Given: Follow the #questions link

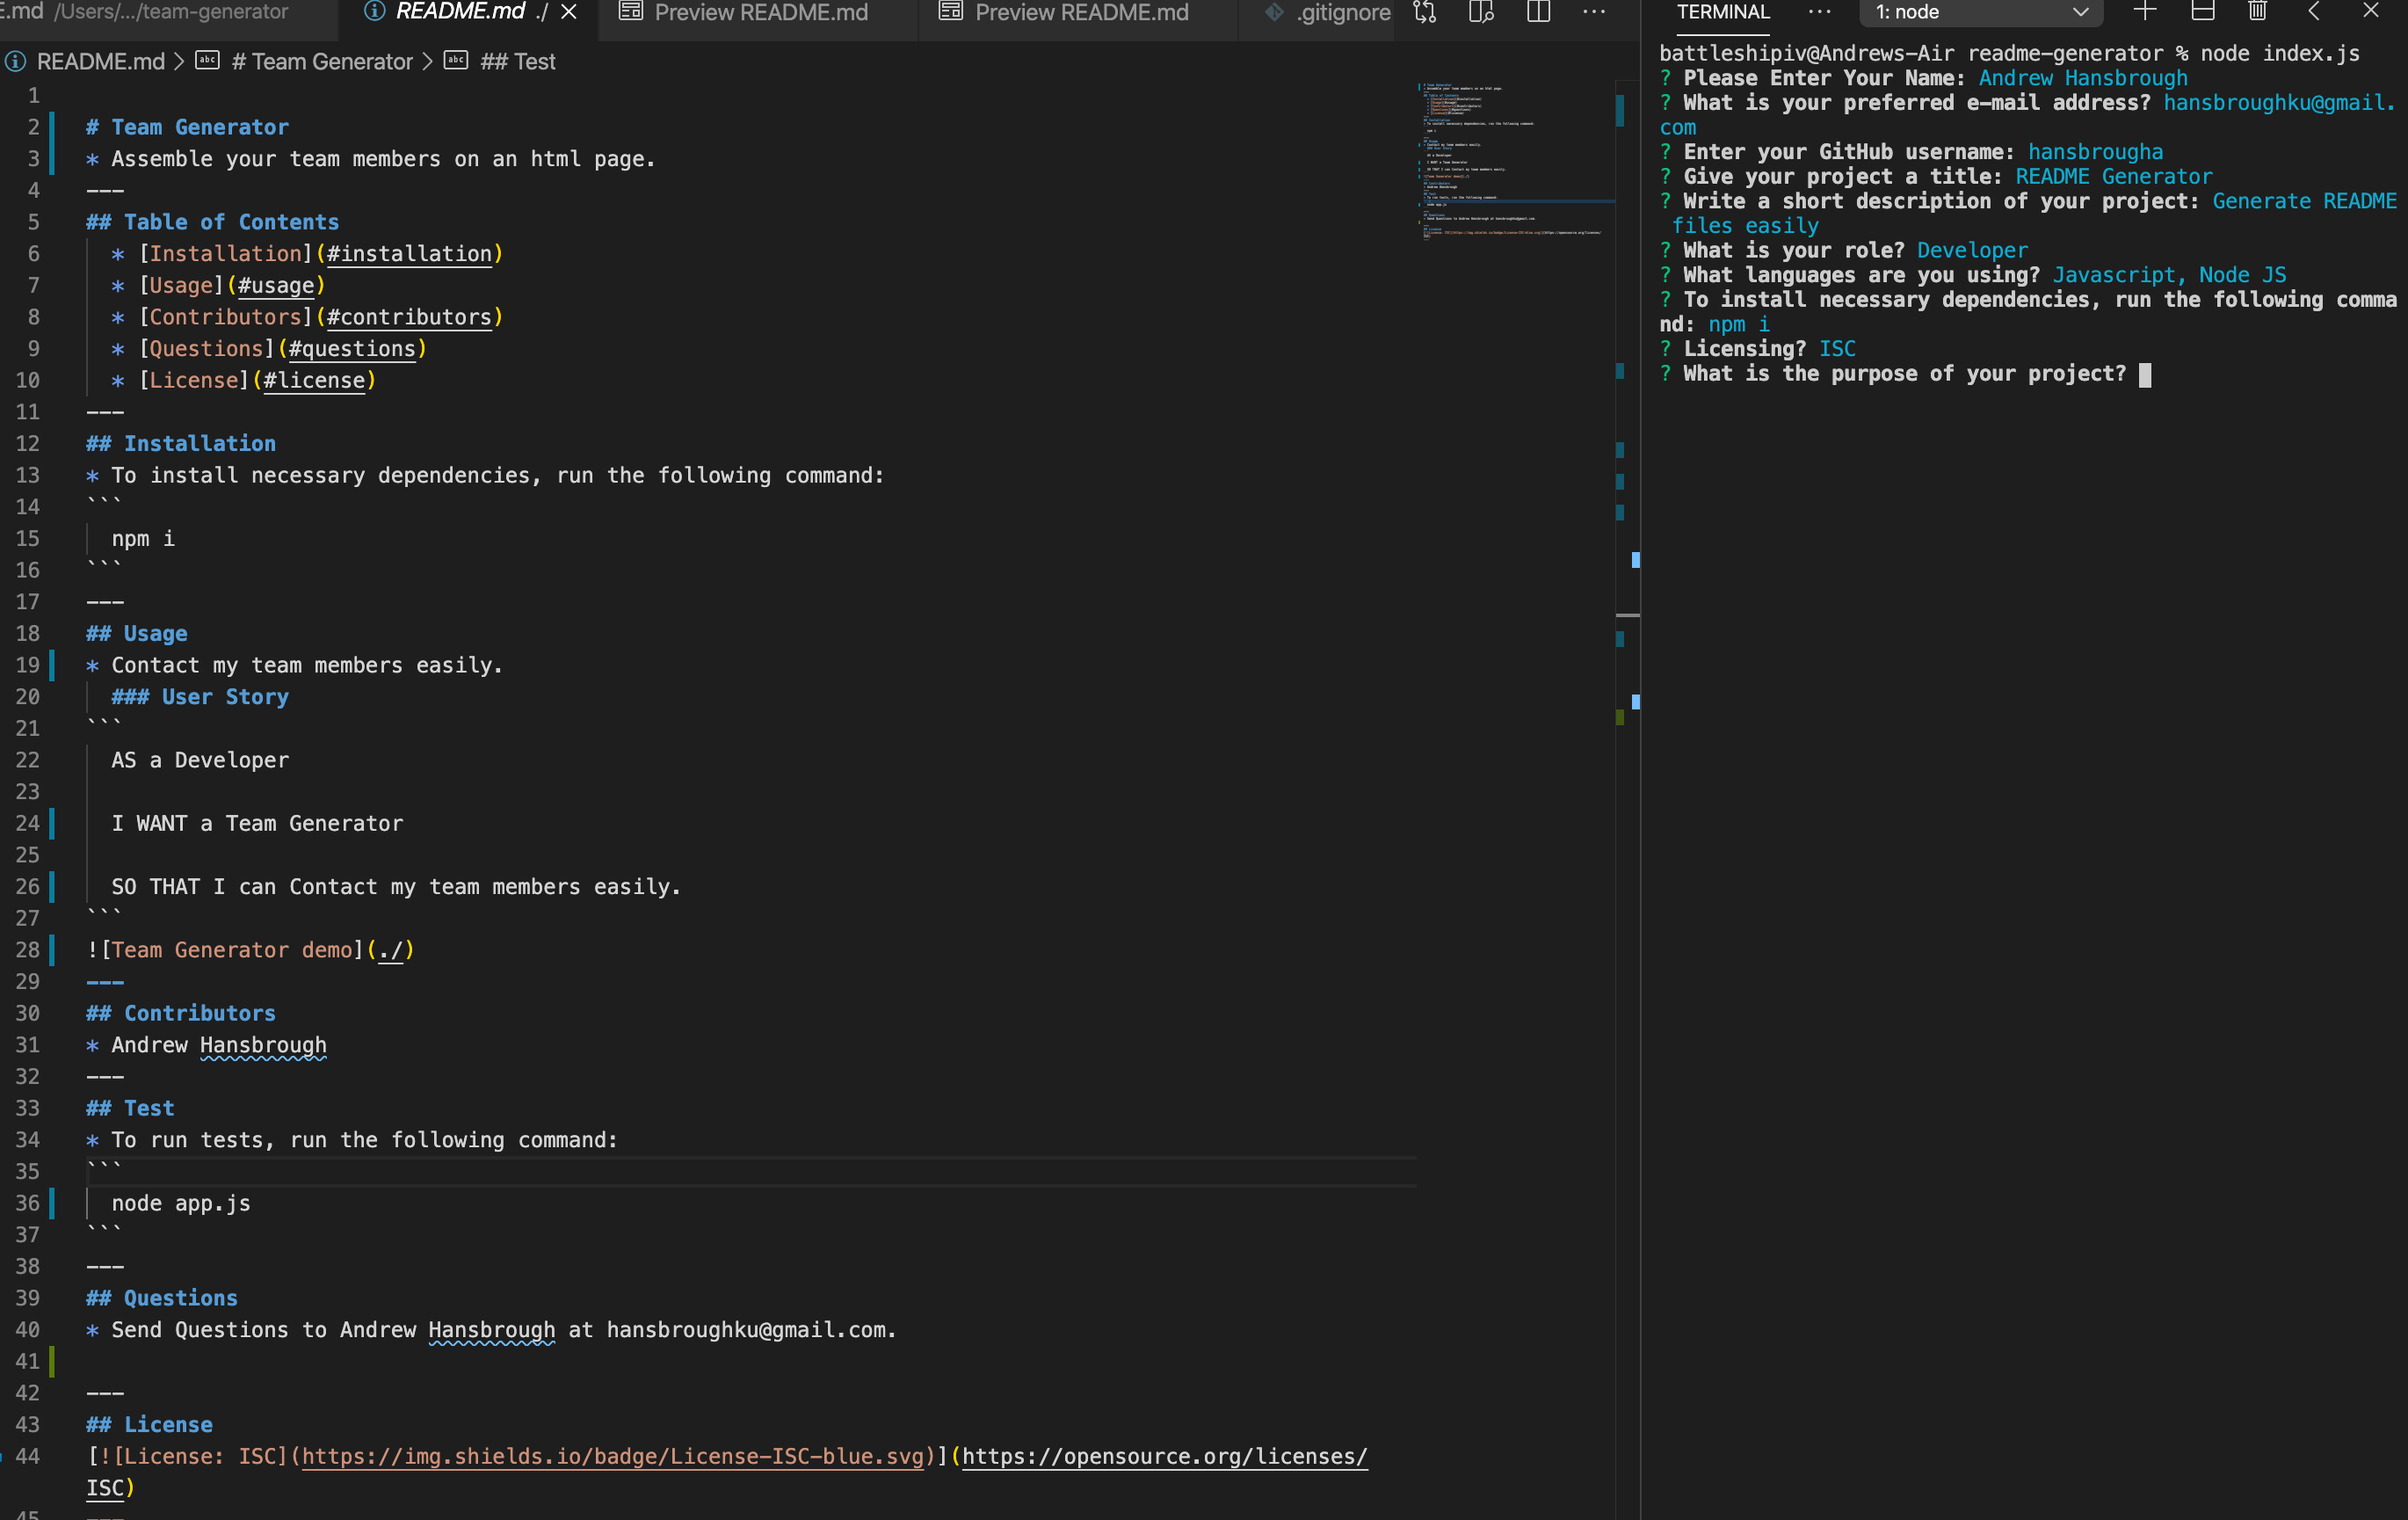Looking at the screenshot, I should (352, 349).
